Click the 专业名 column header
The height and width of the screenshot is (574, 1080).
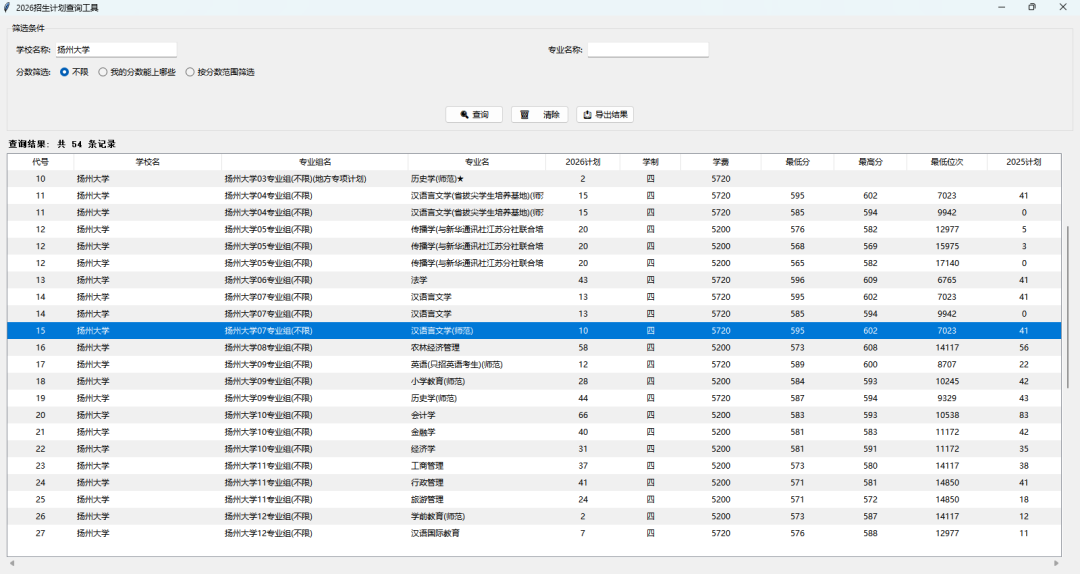coord(477,162)
